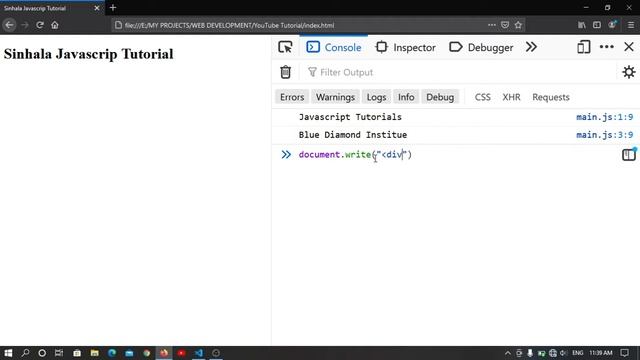Reload the current page
The width and height of the screenshot is (640, 360).
(x=40, y=25)
